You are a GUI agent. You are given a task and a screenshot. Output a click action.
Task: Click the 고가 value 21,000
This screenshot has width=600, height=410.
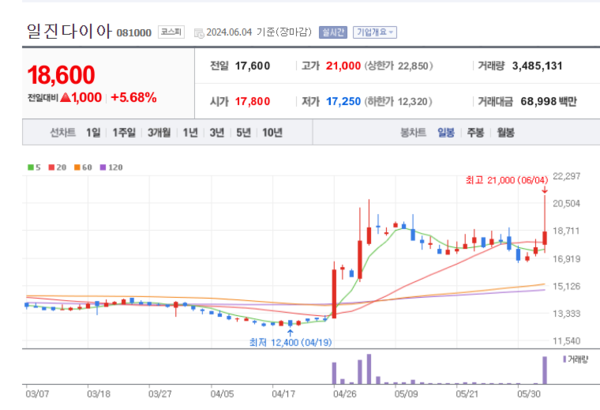(x=343, y=66)
